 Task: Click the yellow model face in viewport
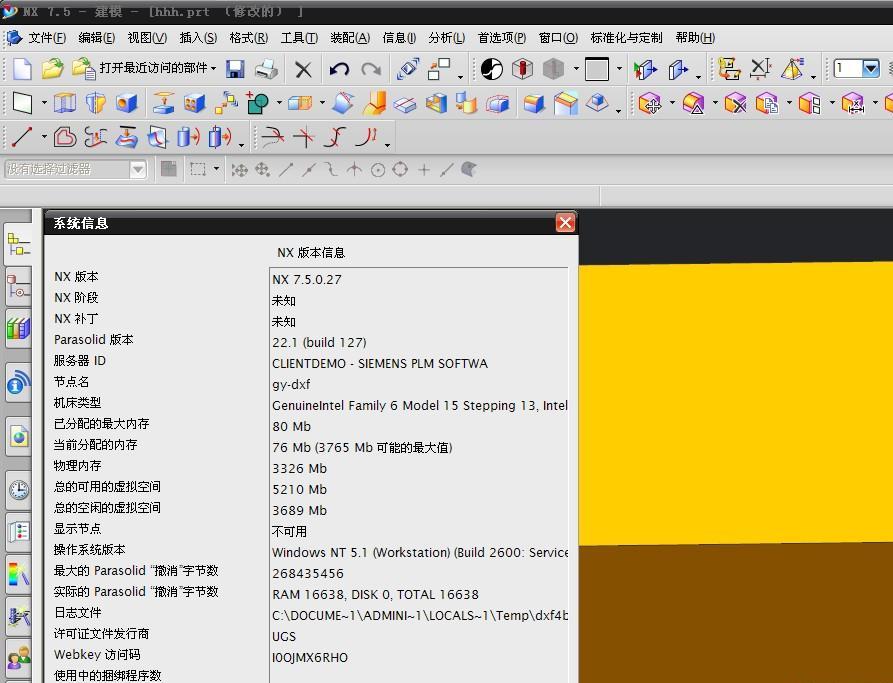(735, 402)
